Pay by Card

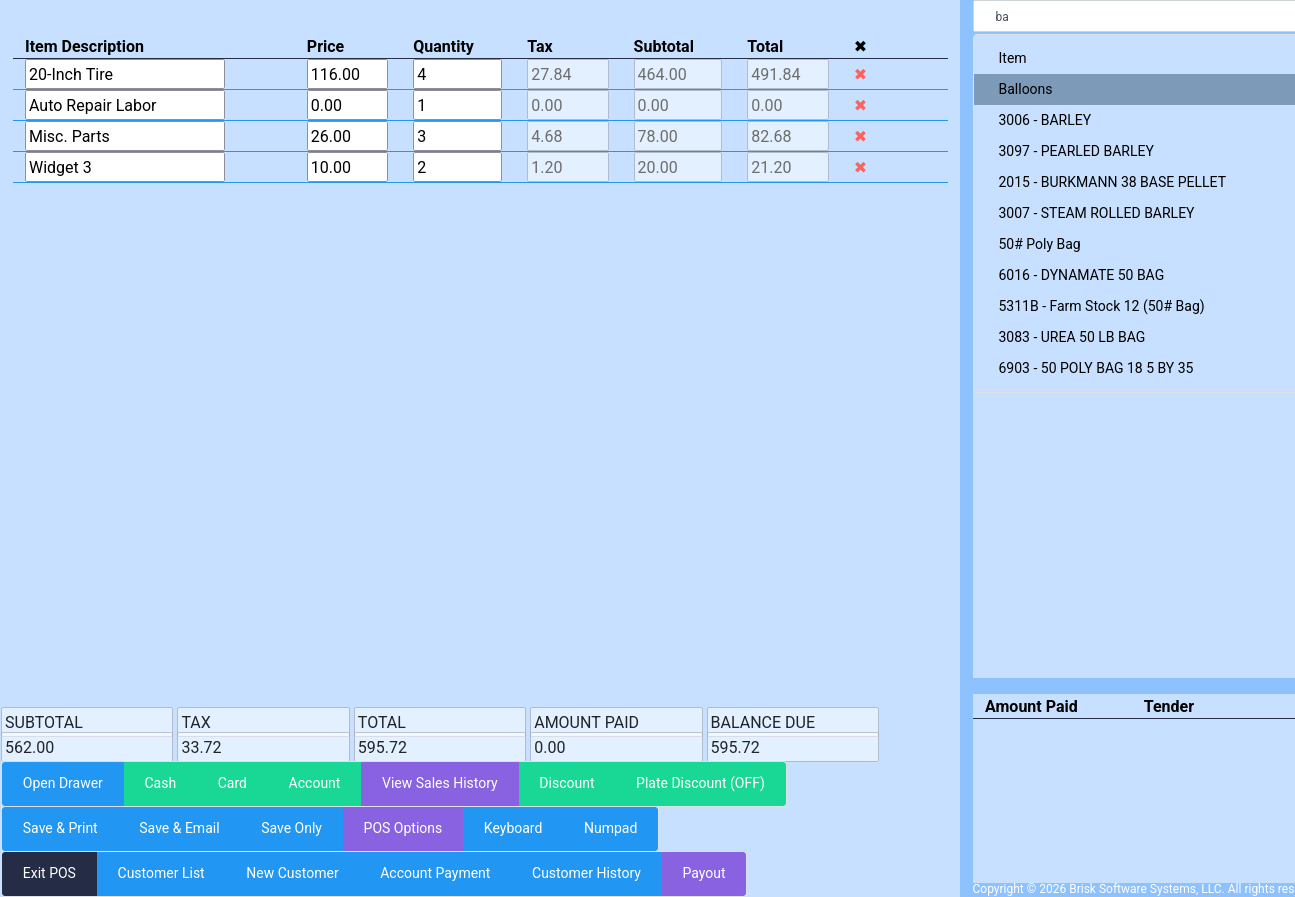[x=231, y=783]
